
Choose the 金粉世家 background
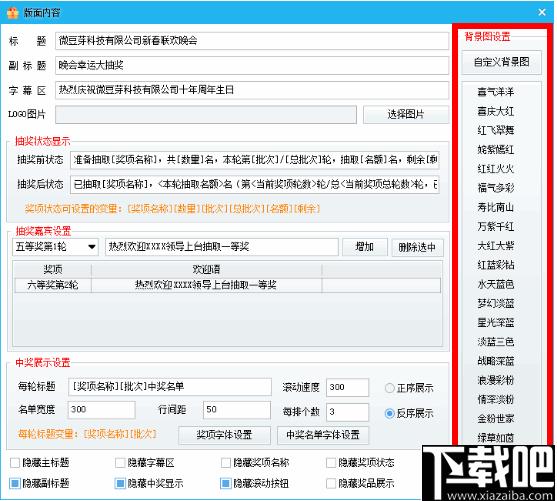[x=496, y=419]
